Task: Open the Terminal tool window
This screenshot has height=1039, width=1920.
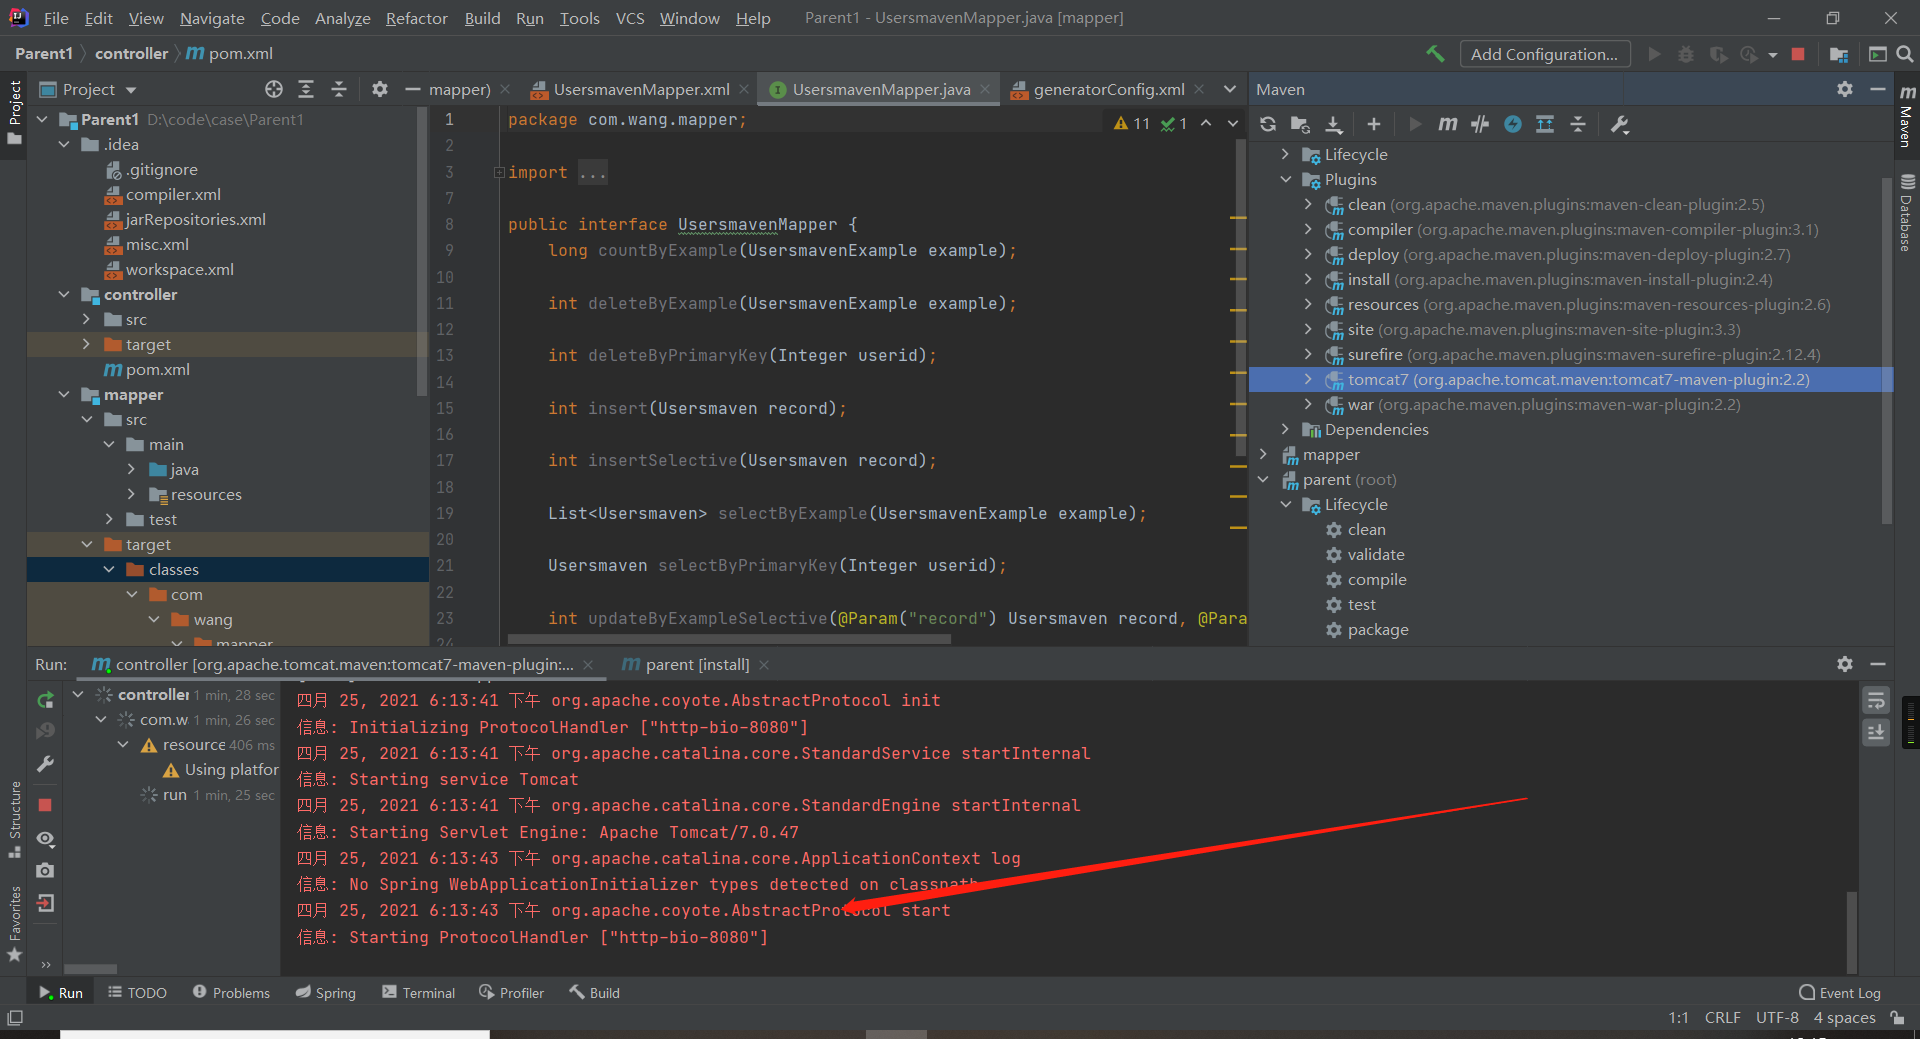Action: (419, 993)
